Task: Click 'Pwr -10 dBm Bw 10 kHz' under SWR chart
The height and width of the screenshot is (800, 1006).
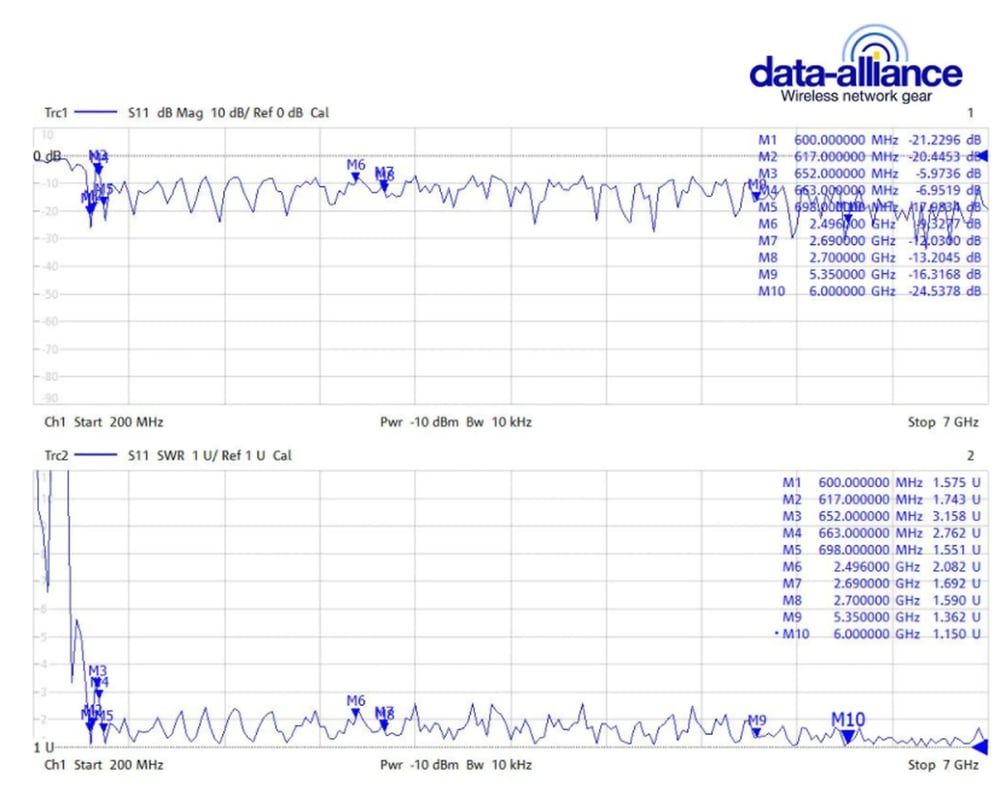Action: click(x=456, y=765)
